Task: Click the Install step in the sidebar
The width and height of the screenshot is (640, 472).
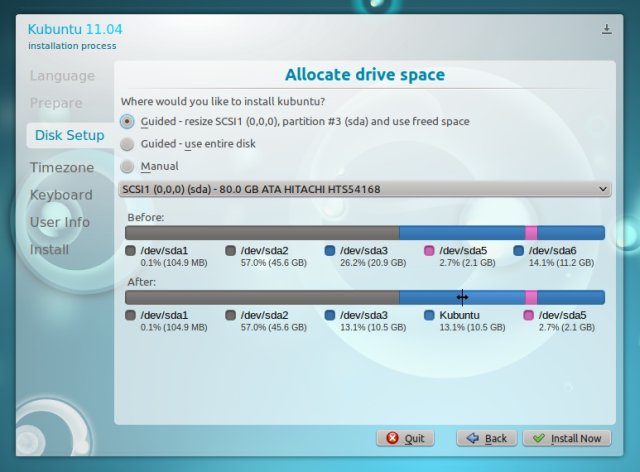Action: [49, 249]
